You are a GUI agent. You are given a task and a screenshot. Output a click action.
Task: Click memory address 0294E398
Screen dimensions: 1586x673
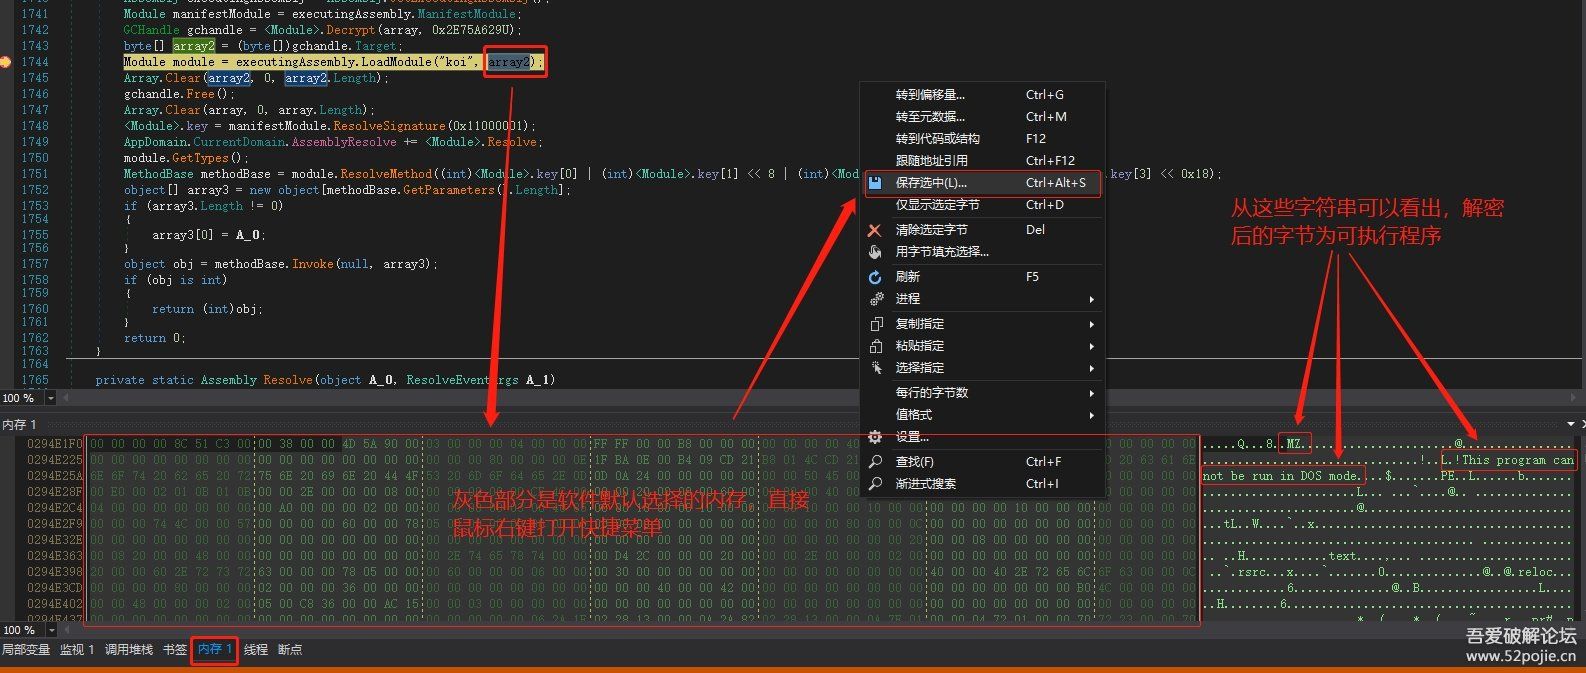point(55,572)
